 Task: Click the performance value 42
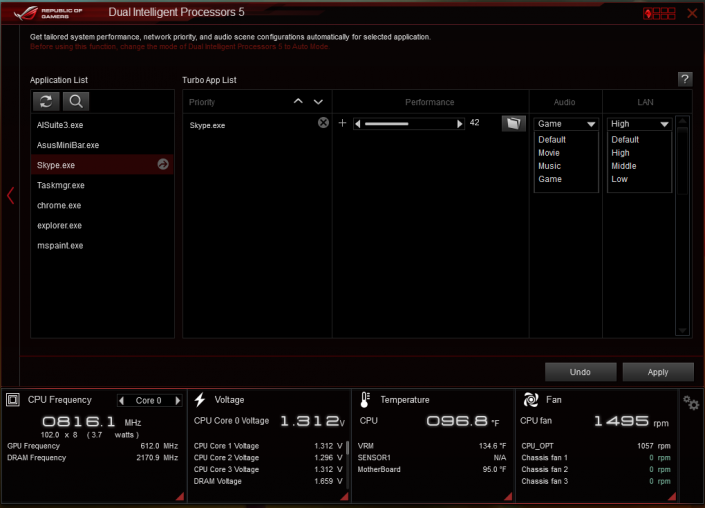(x=474, y=123)
